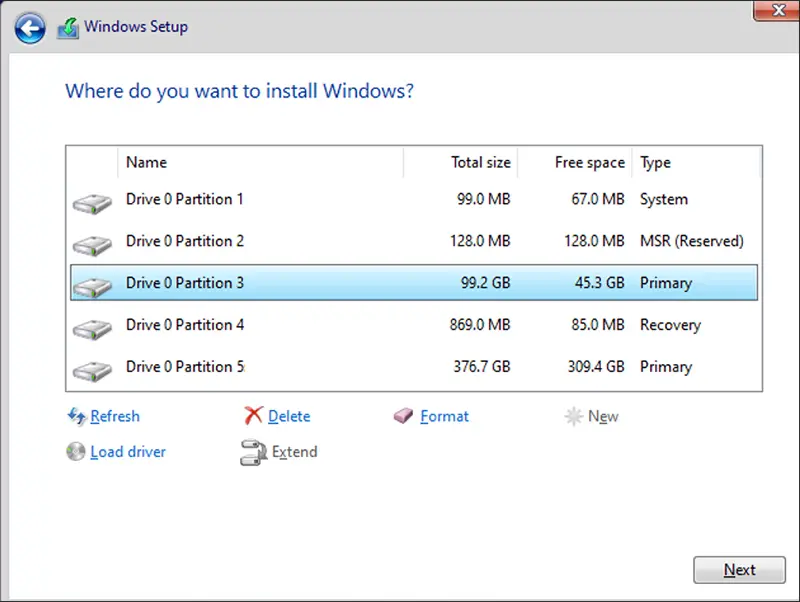Click the 99.2 GB total size value
This screenshot has width=800, height=602.
pos(486,283)
